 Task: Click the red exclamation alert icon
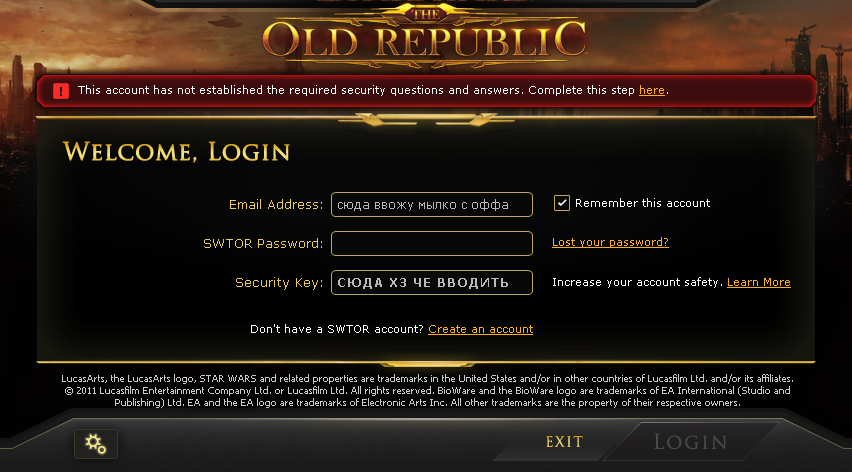point(61,91)
